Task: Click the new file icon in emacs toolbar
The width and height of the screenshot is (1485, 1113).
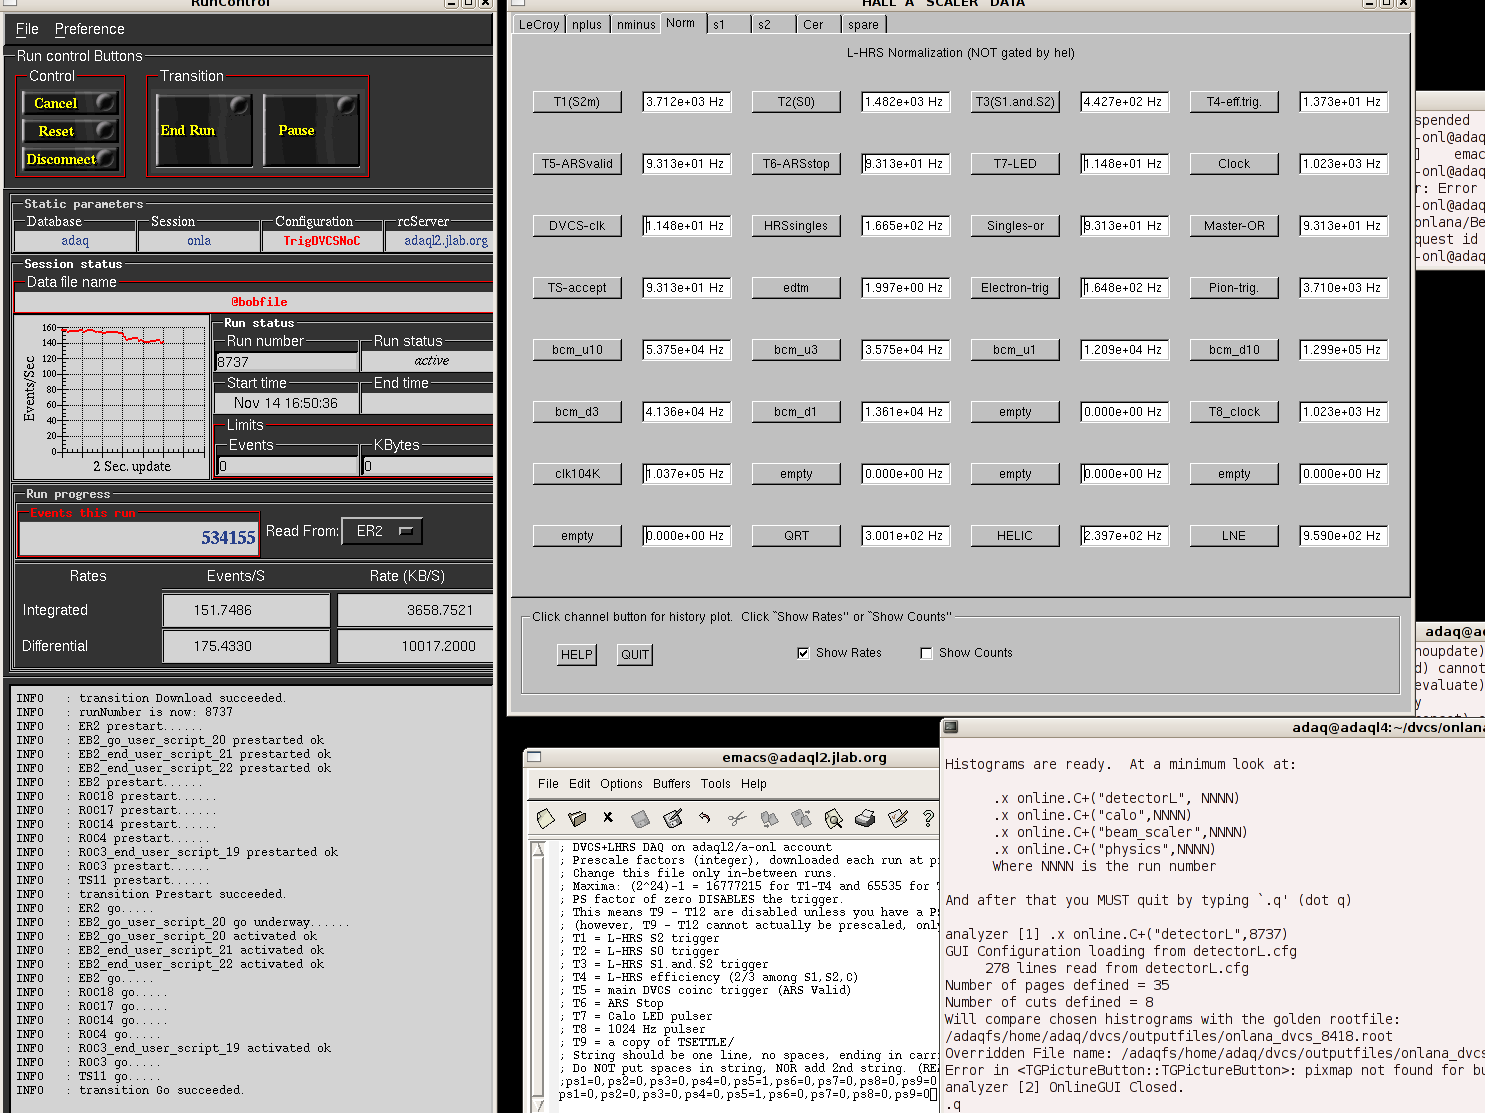Action: click(545, 819)
